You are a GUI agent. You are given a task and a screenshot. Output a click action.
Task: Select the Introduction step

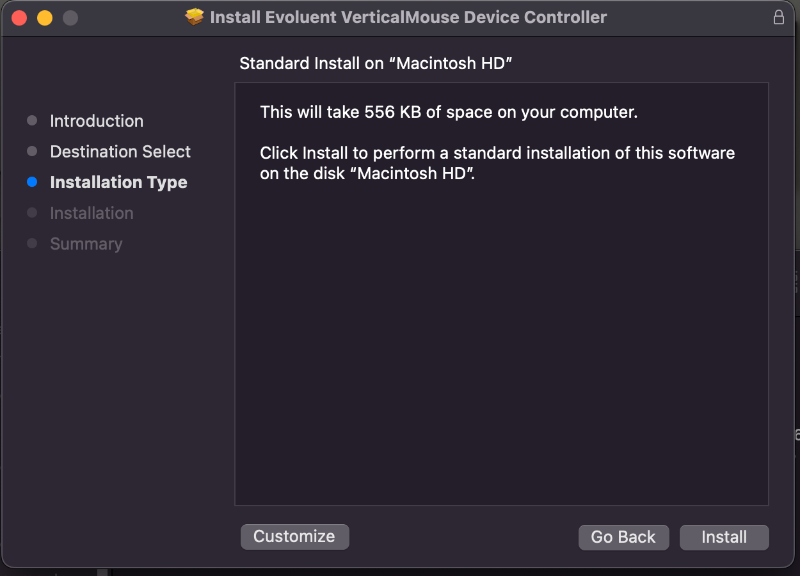[x=96, y=121]
